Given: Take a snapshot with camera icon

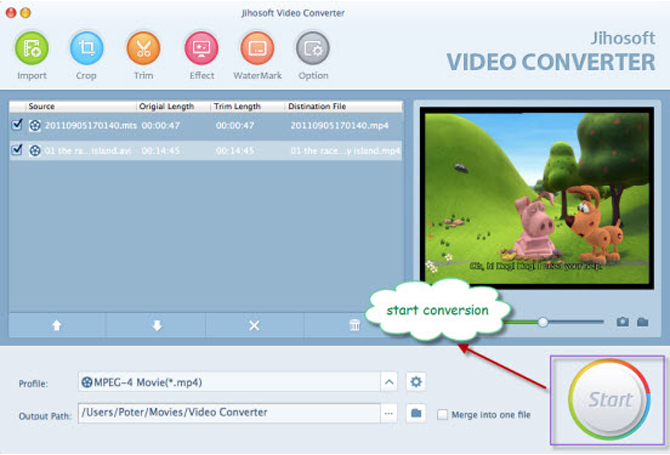Looking at the screenshot, I should pyautogui.click(x=622, y=322).
